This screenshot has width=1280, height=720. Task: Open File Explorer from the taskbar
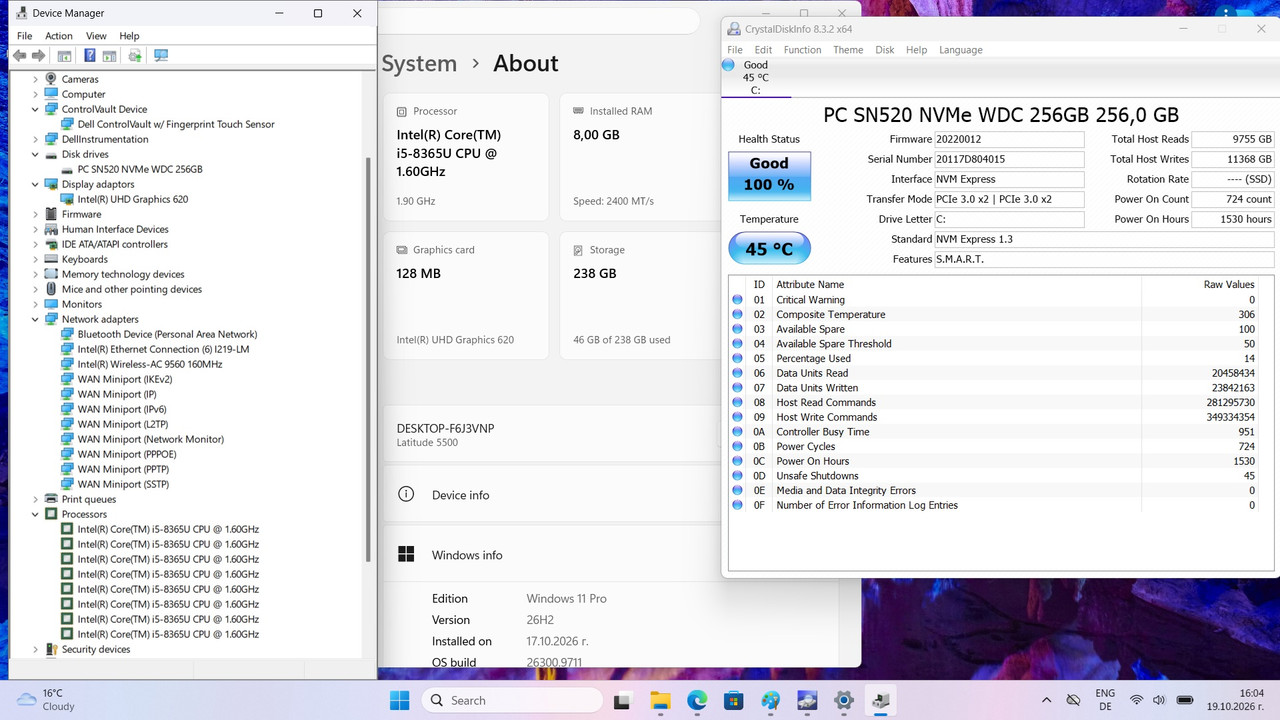click(x=659, y=701)
